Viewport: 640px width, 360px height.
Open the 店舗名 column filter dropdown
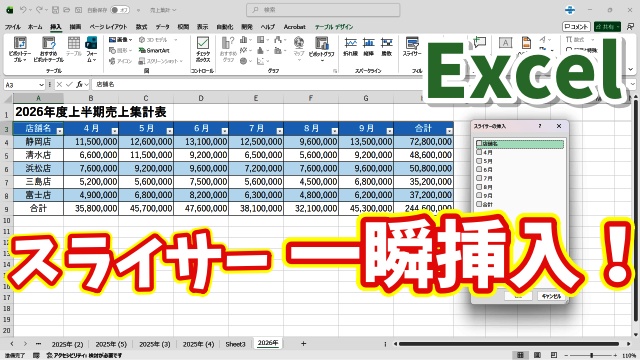60,131
